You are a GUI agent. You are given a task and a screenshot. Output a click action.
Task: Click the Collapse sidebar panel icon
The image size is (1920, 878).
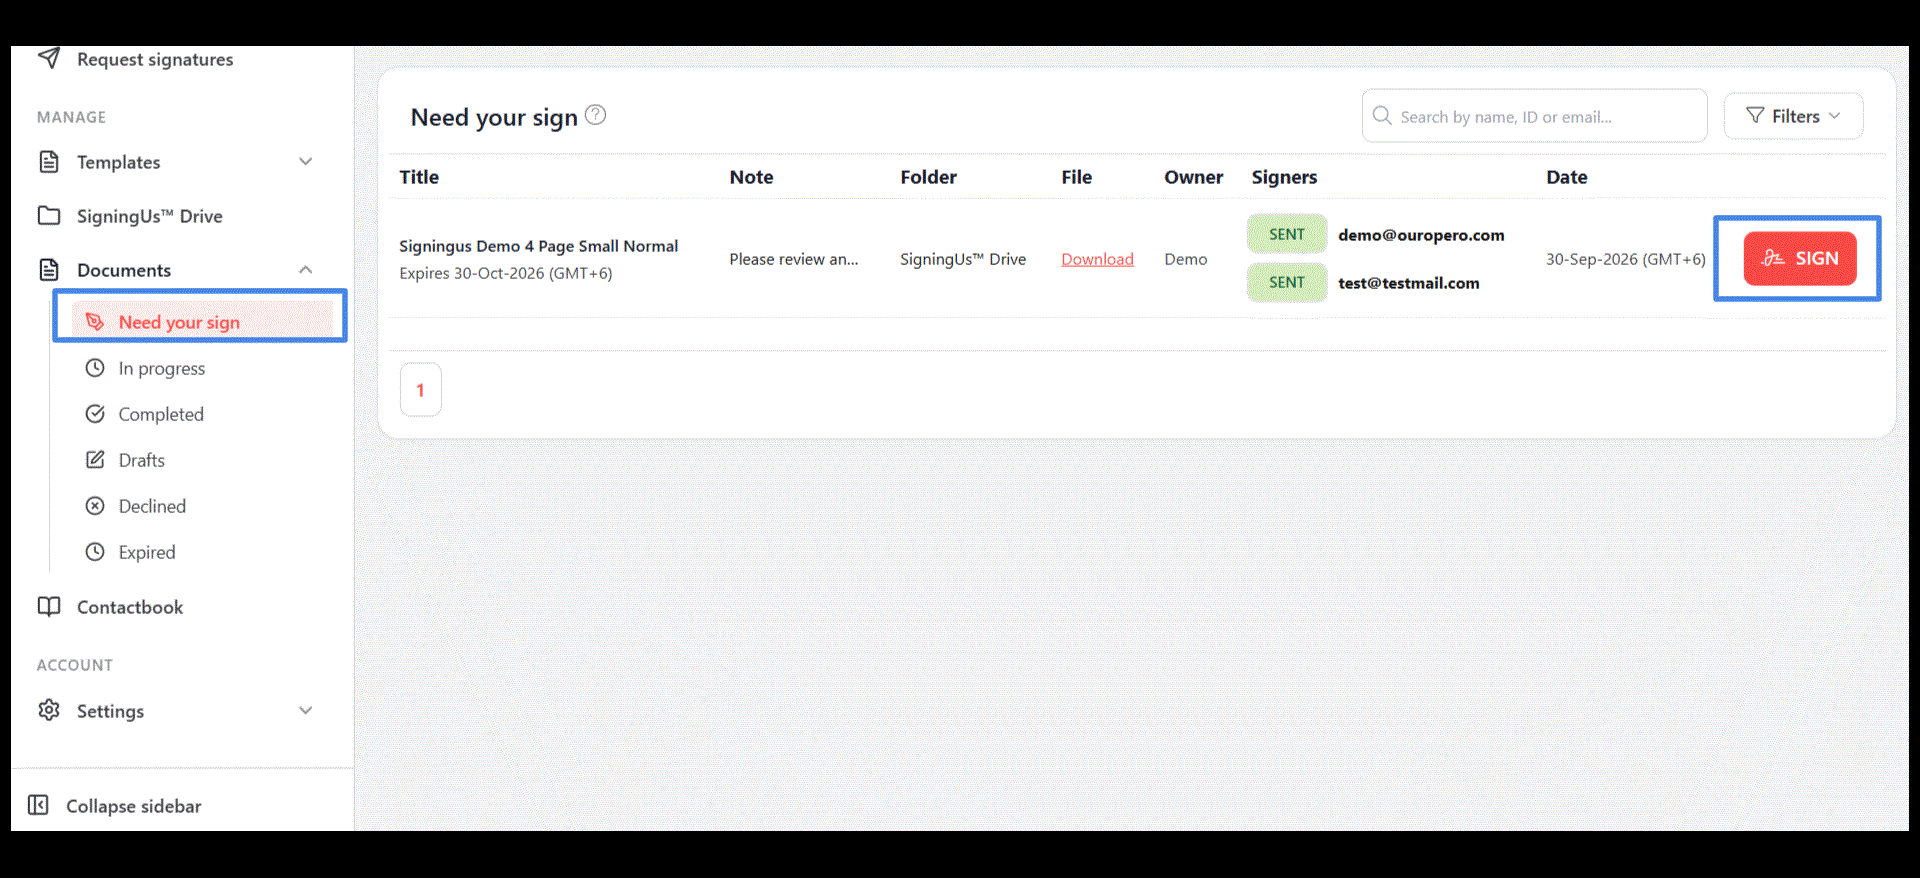point(38,805)
